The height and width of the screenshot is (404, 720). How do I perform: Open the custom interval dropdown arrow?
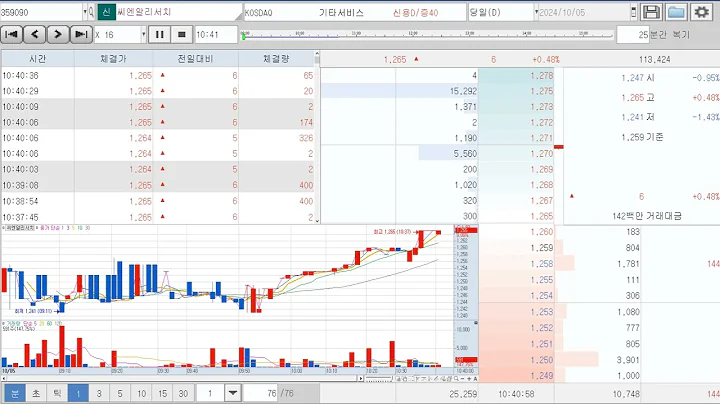(233, 393)
